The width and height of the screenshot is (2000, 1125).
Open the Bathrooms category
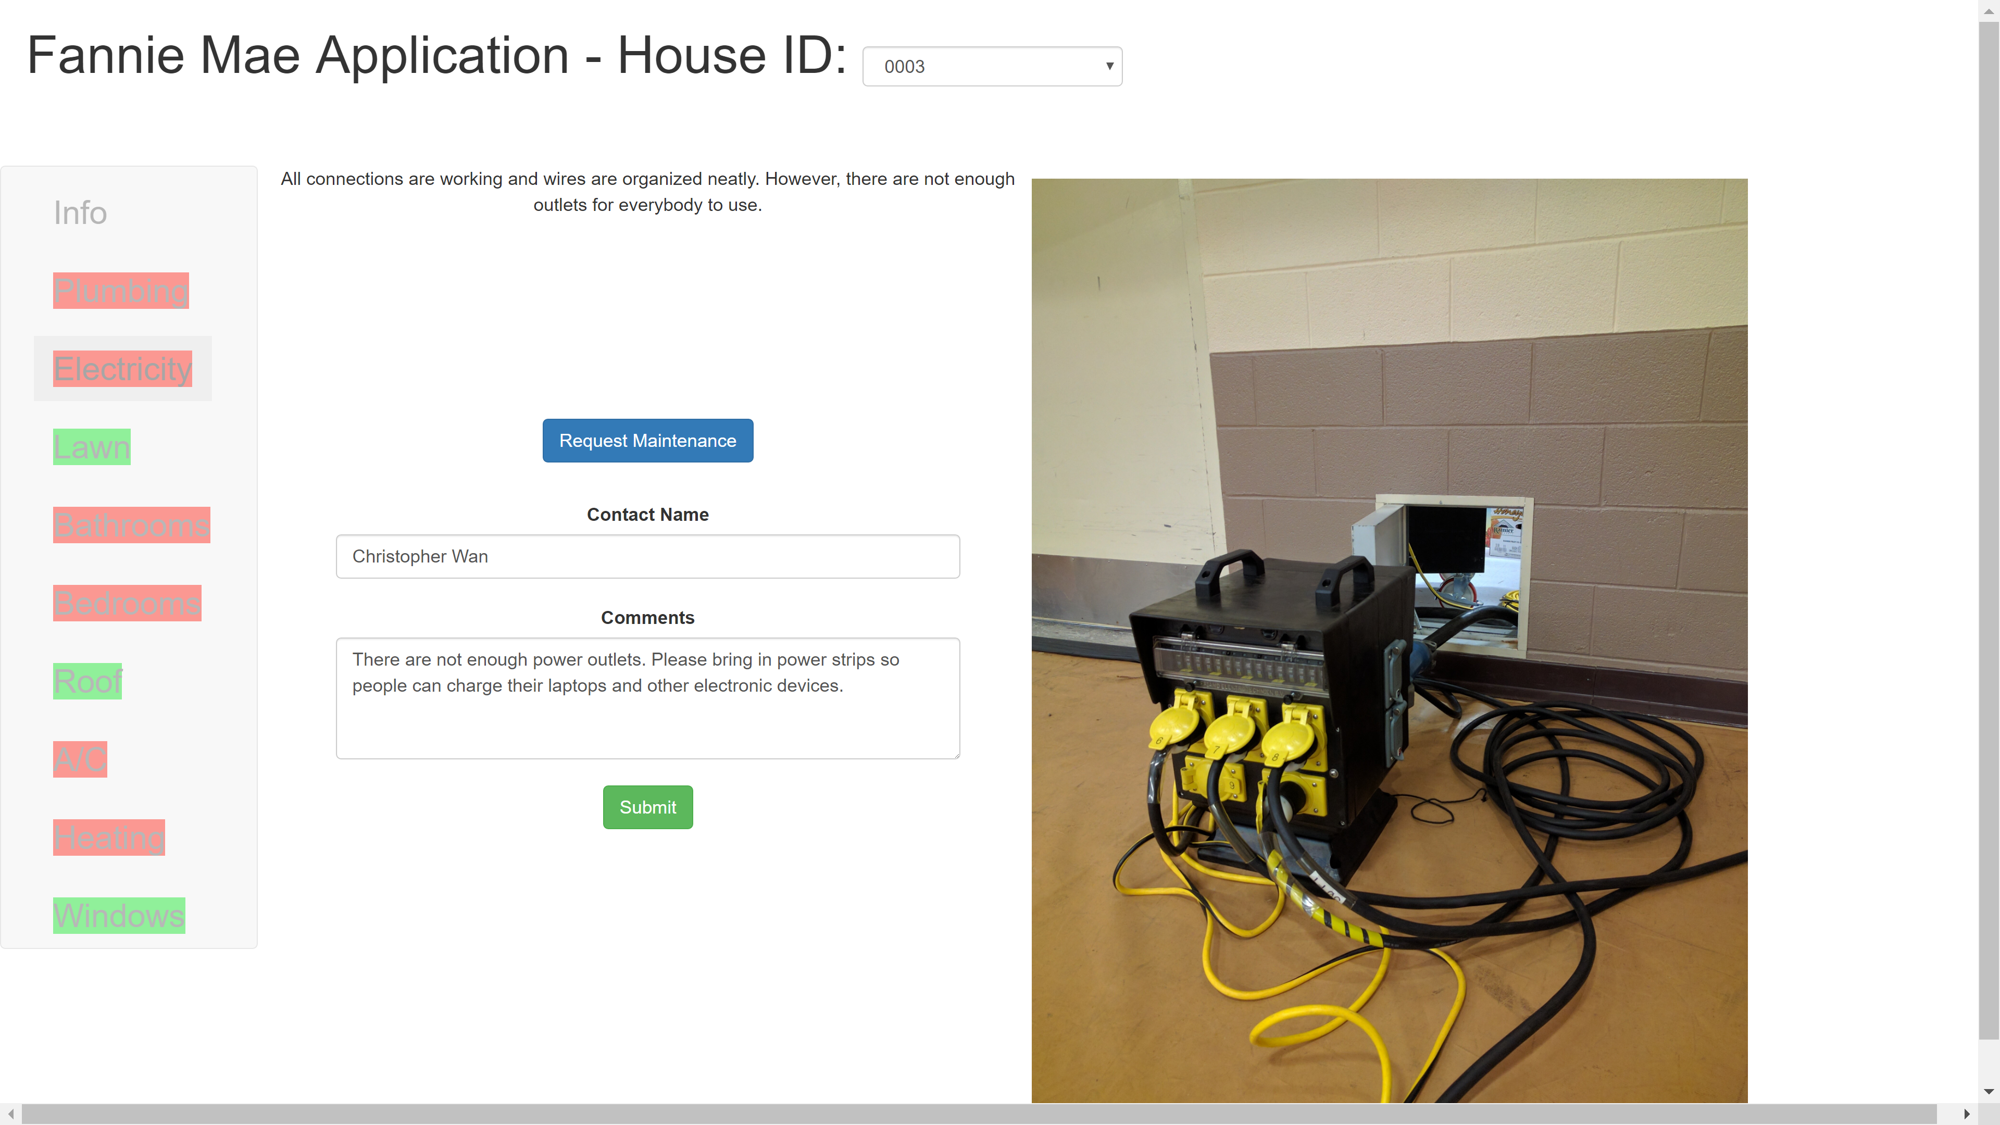(131, 525)
